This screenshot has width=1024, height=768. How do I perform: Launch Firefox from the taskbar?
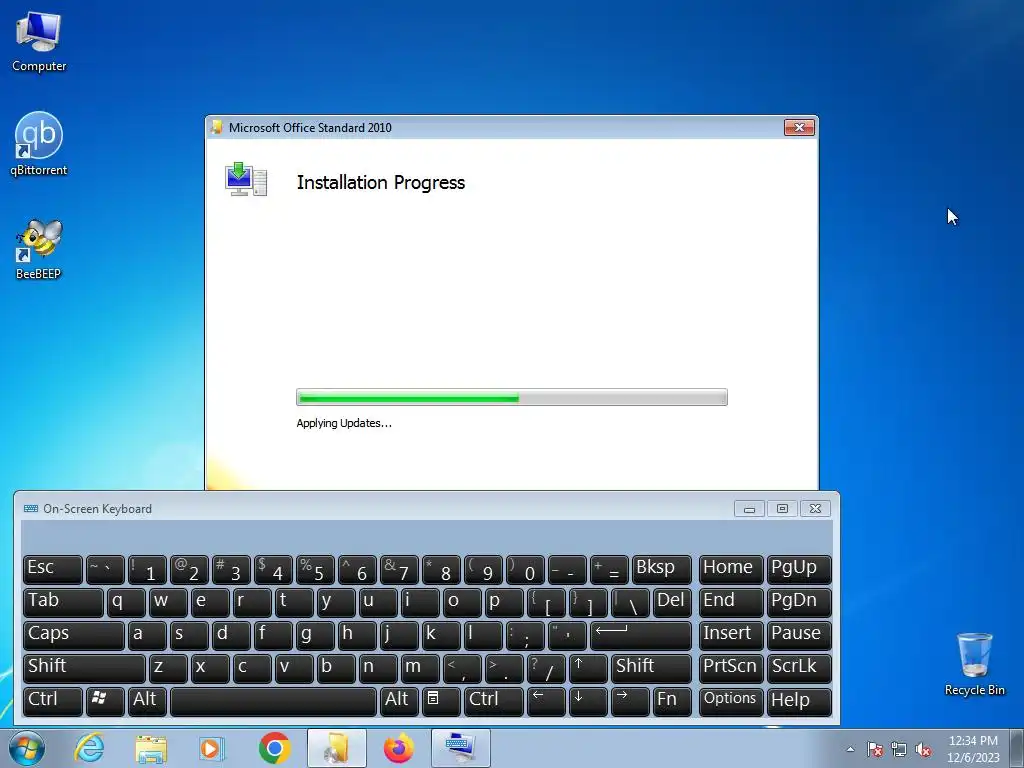click(398, 748)
